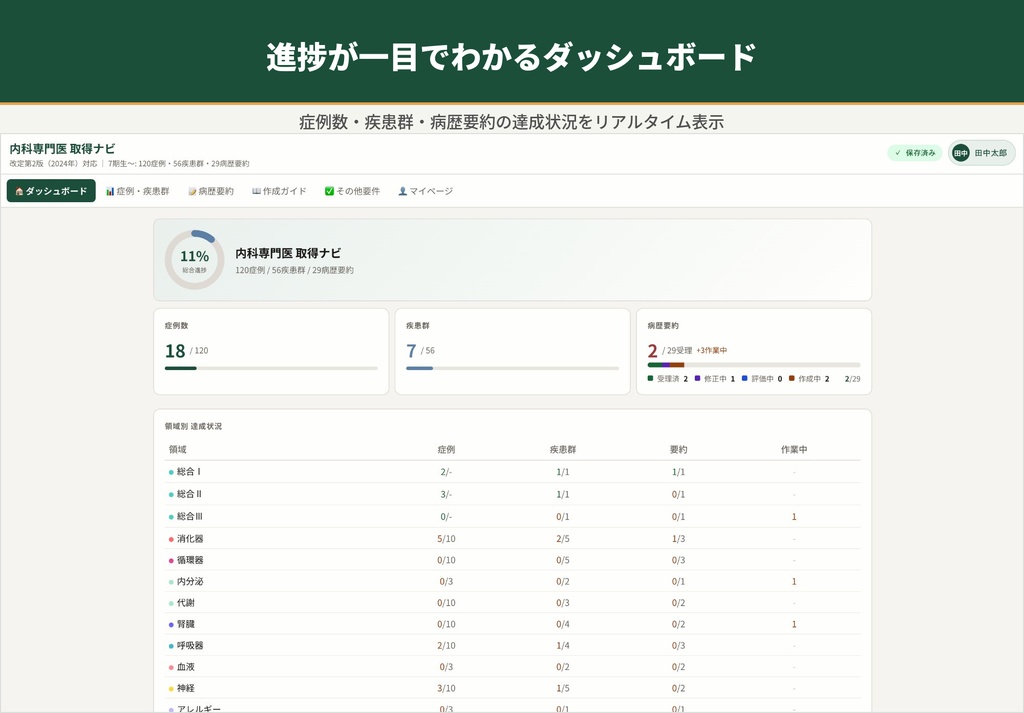1024x713 pixels.
Task: Click the person icon beside マイページ
Action: 402,191
